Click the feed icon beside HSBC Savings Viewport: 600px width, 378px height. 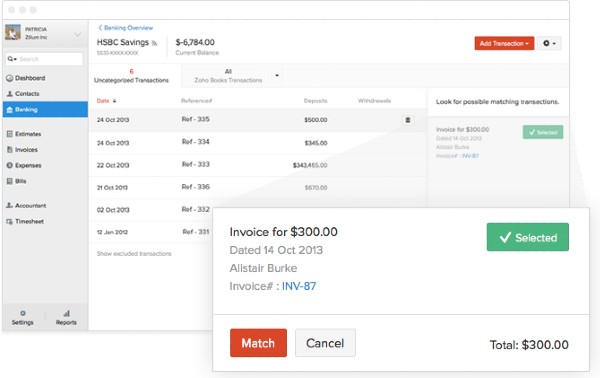154,43
